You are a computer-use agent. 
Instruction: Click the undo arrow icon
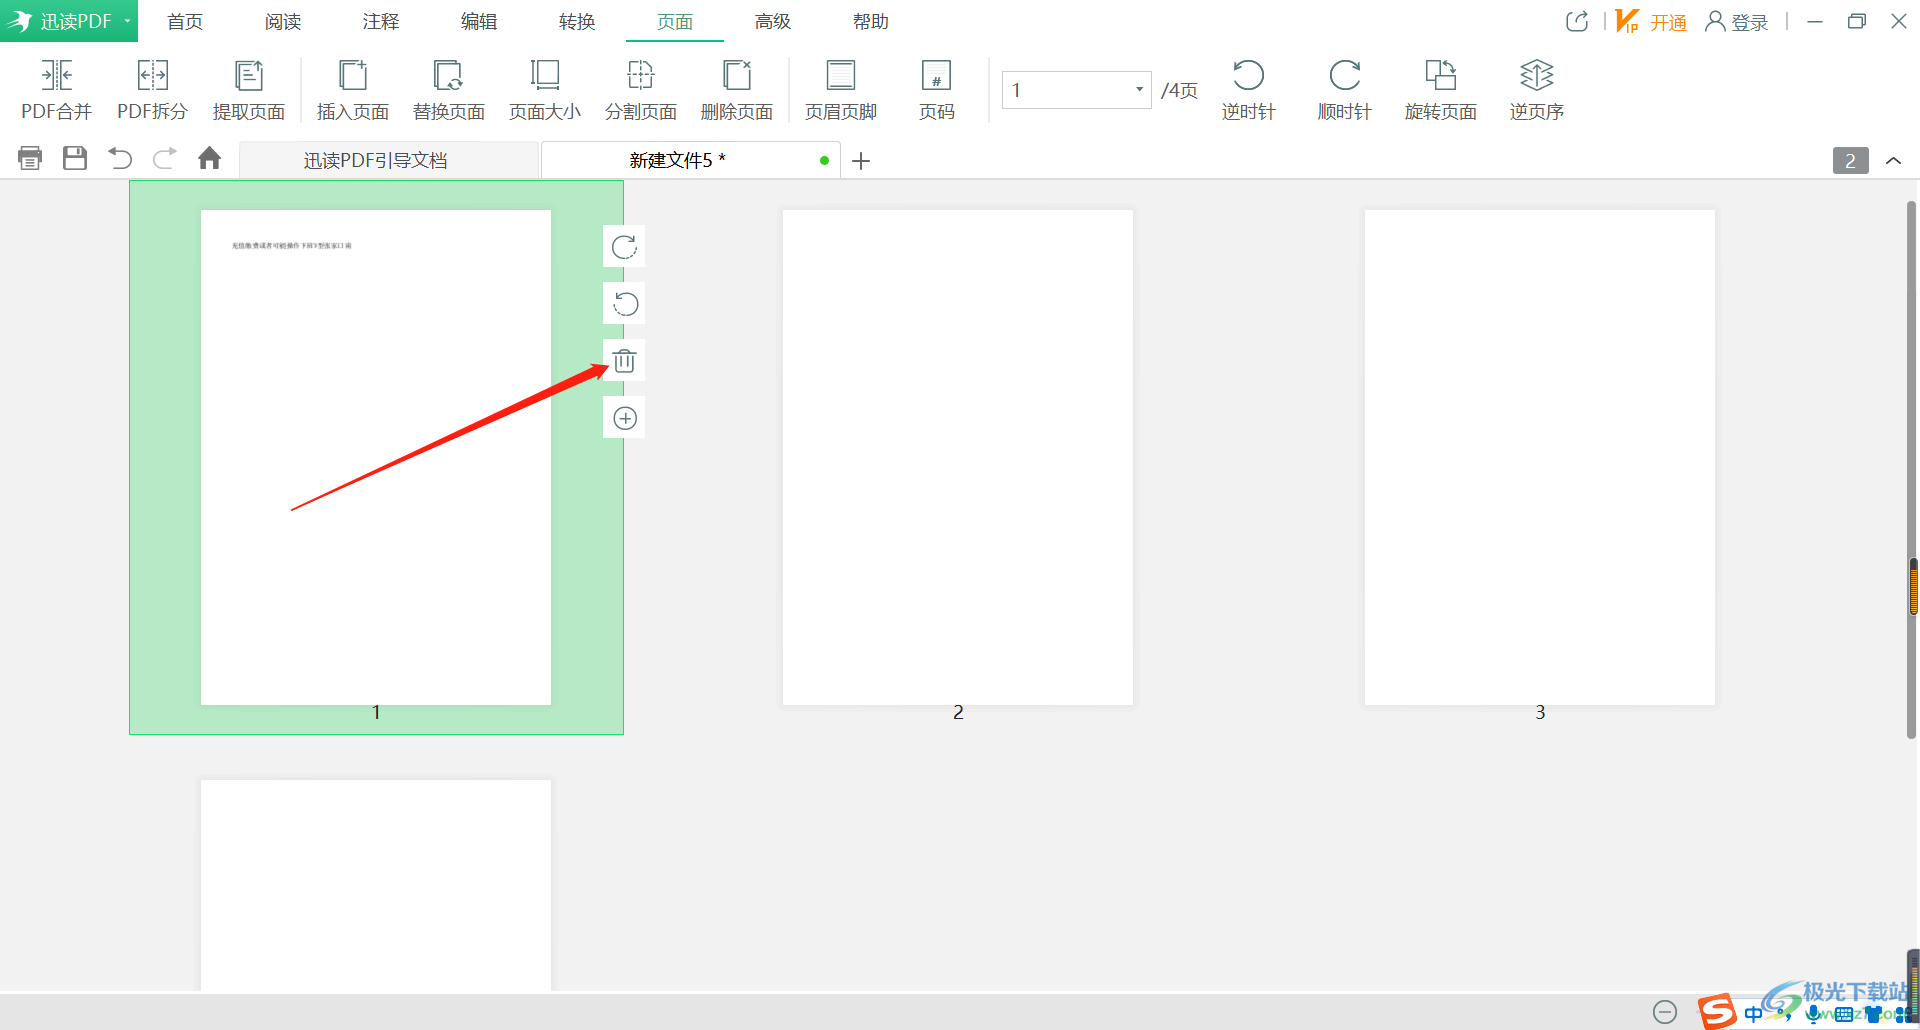coord(120,158)
